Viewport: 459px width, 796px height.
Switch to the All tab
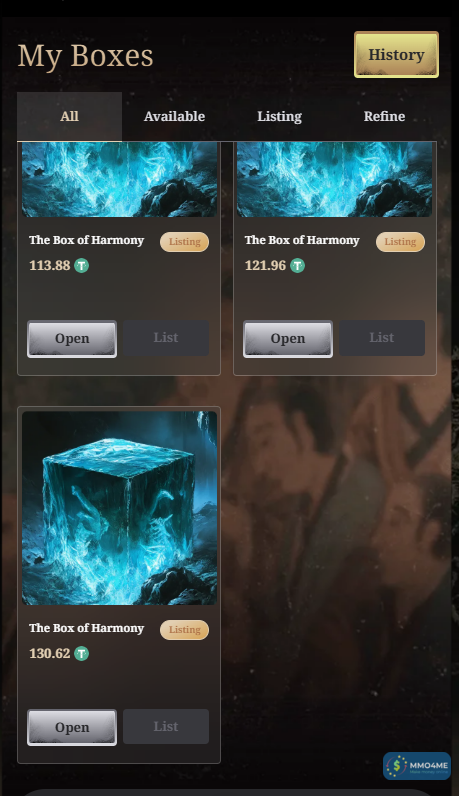(x=70, y=116)
